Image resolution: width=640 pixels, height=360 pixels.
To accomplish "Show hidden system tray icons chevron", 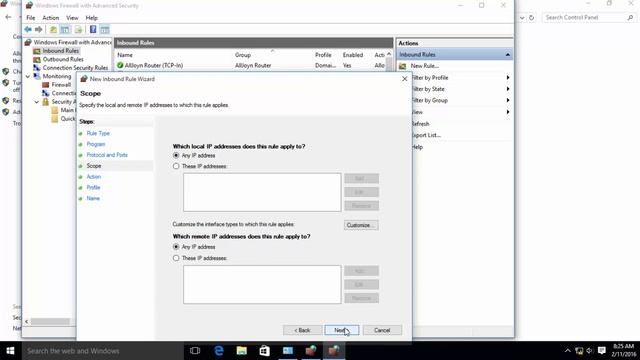I will point(567,351).
